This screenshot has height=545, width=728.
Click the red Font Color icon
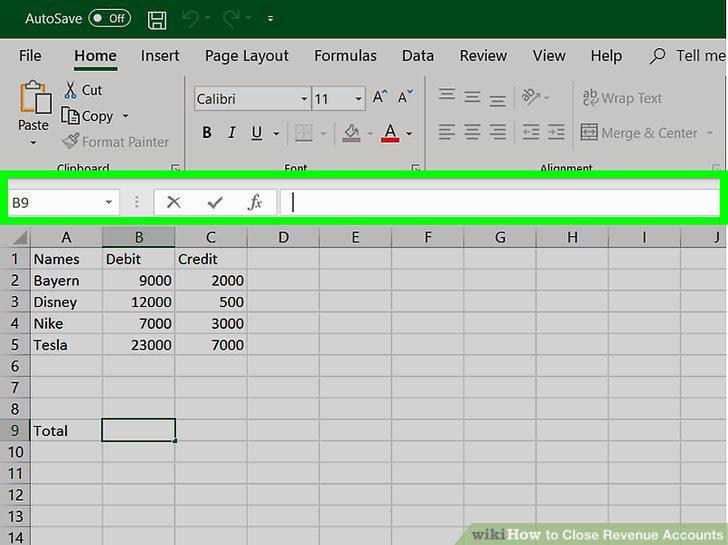click(x=390, y=133)
